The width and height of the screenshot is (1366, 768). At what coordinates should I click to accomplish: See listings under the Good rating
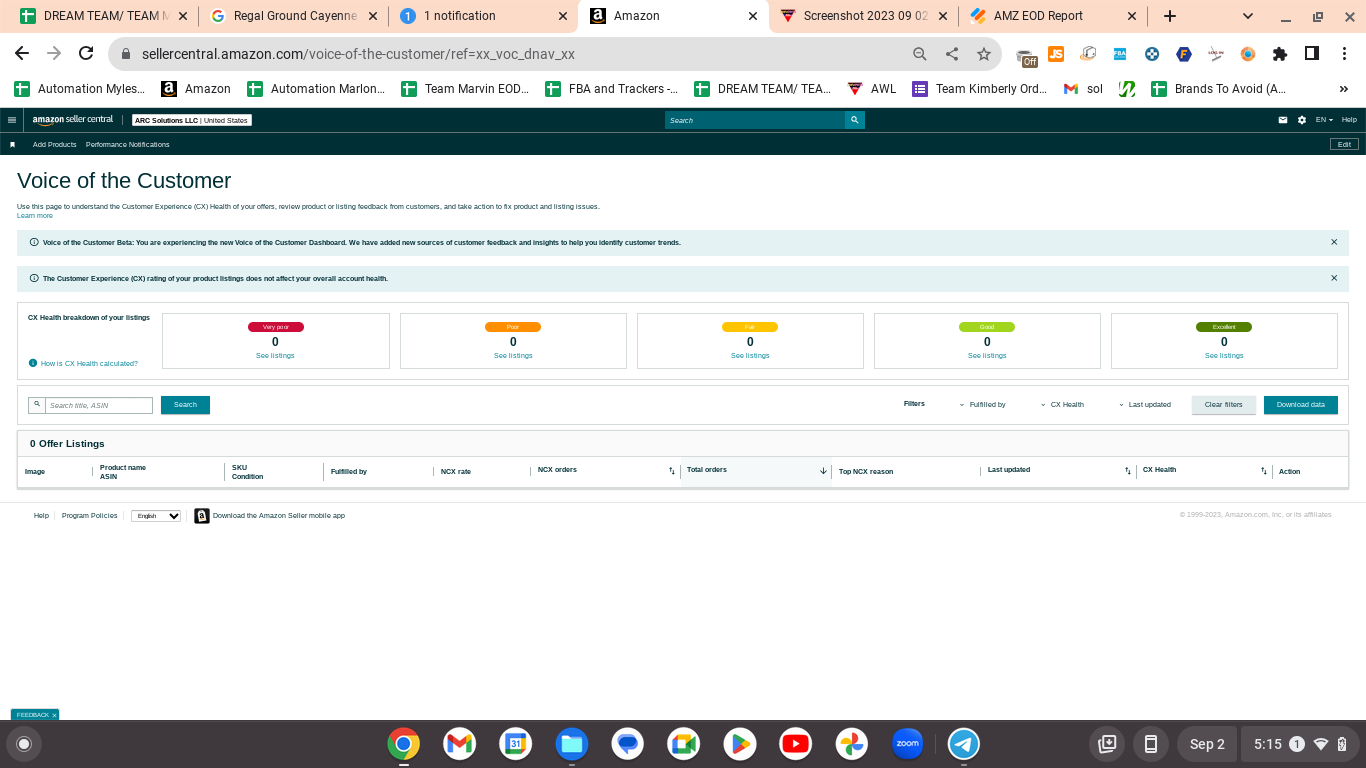coord(987,356)
